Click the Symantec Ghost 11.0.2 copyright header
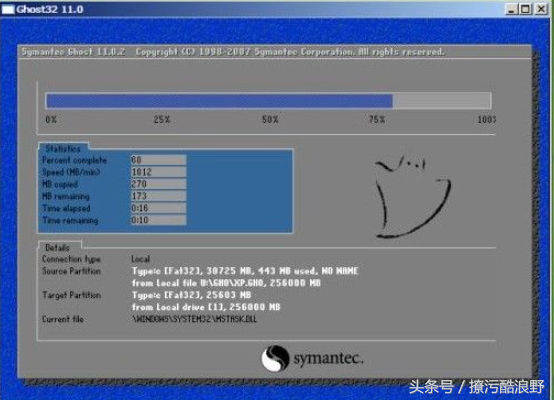This screenshot has height=400, width=554. pyautogui.click(x=232, y=52)
